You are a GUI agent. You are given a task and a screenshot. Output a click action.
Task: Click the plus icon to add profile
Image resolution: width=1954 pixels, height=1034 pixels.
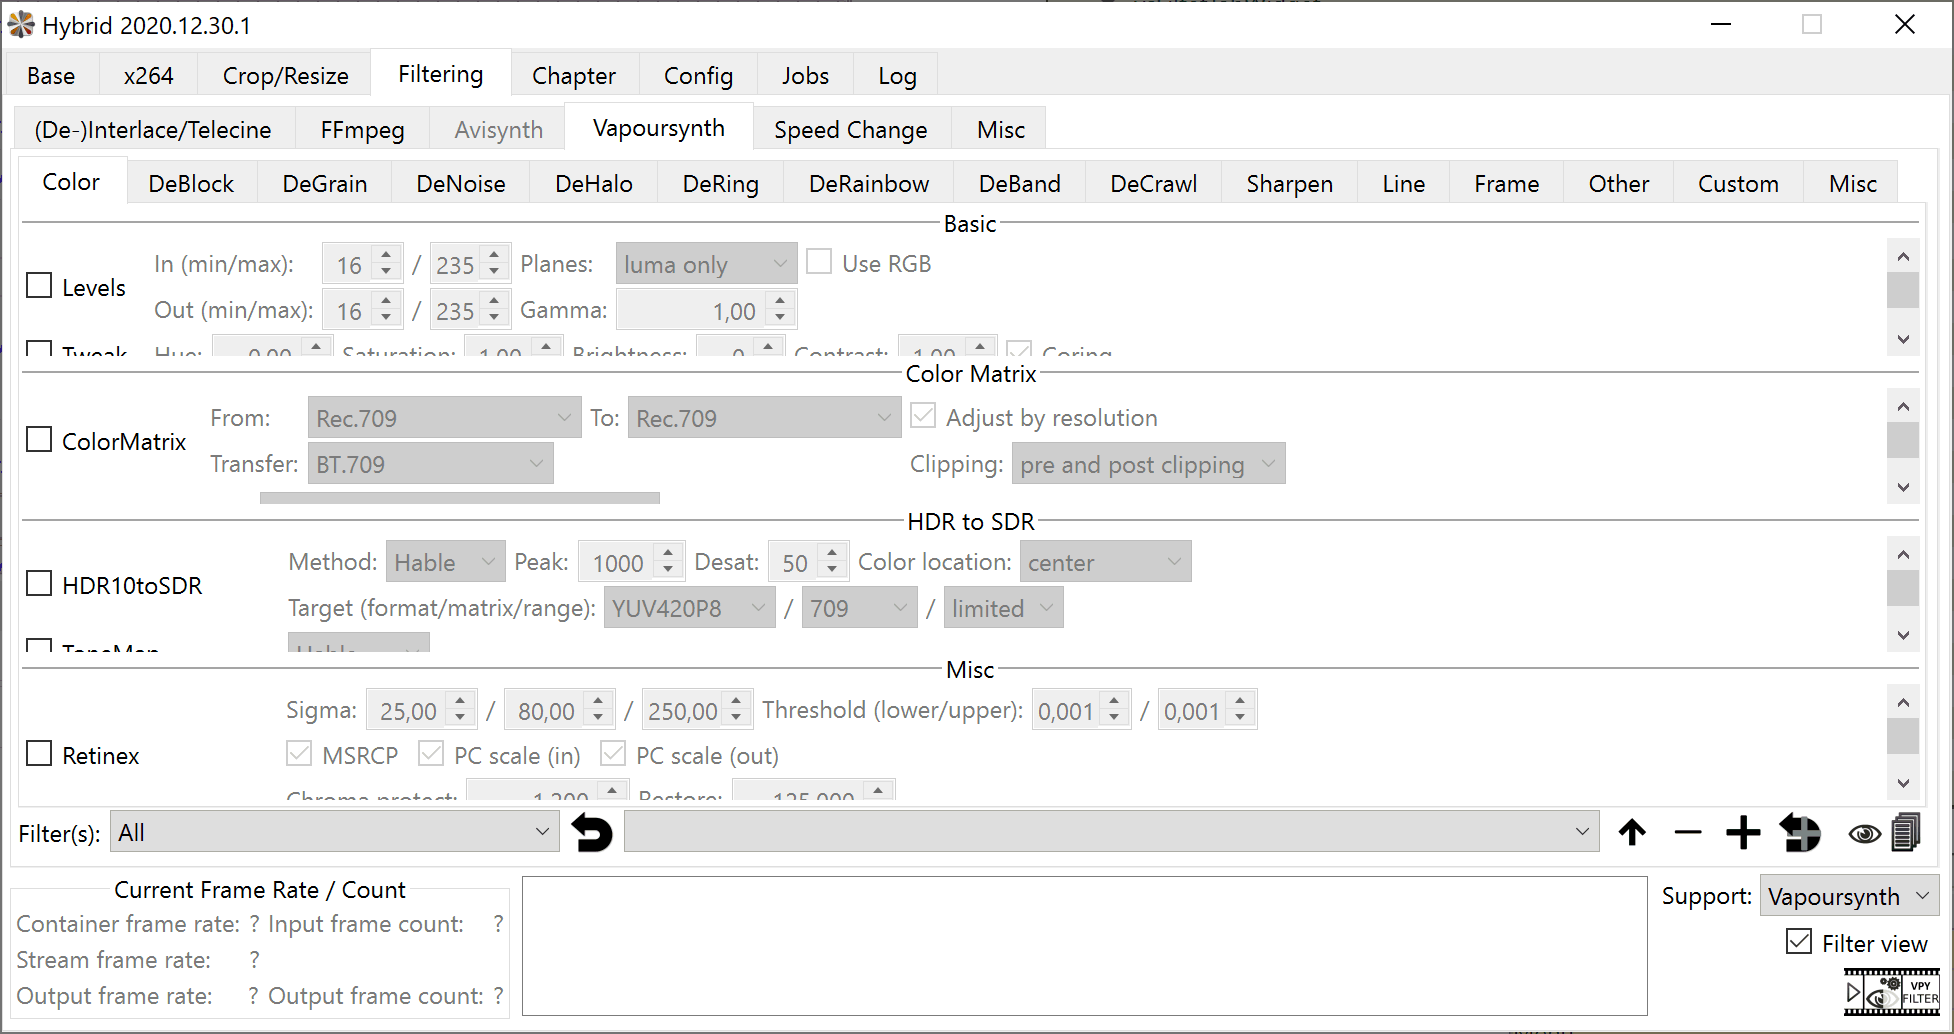click(1743, 832)
